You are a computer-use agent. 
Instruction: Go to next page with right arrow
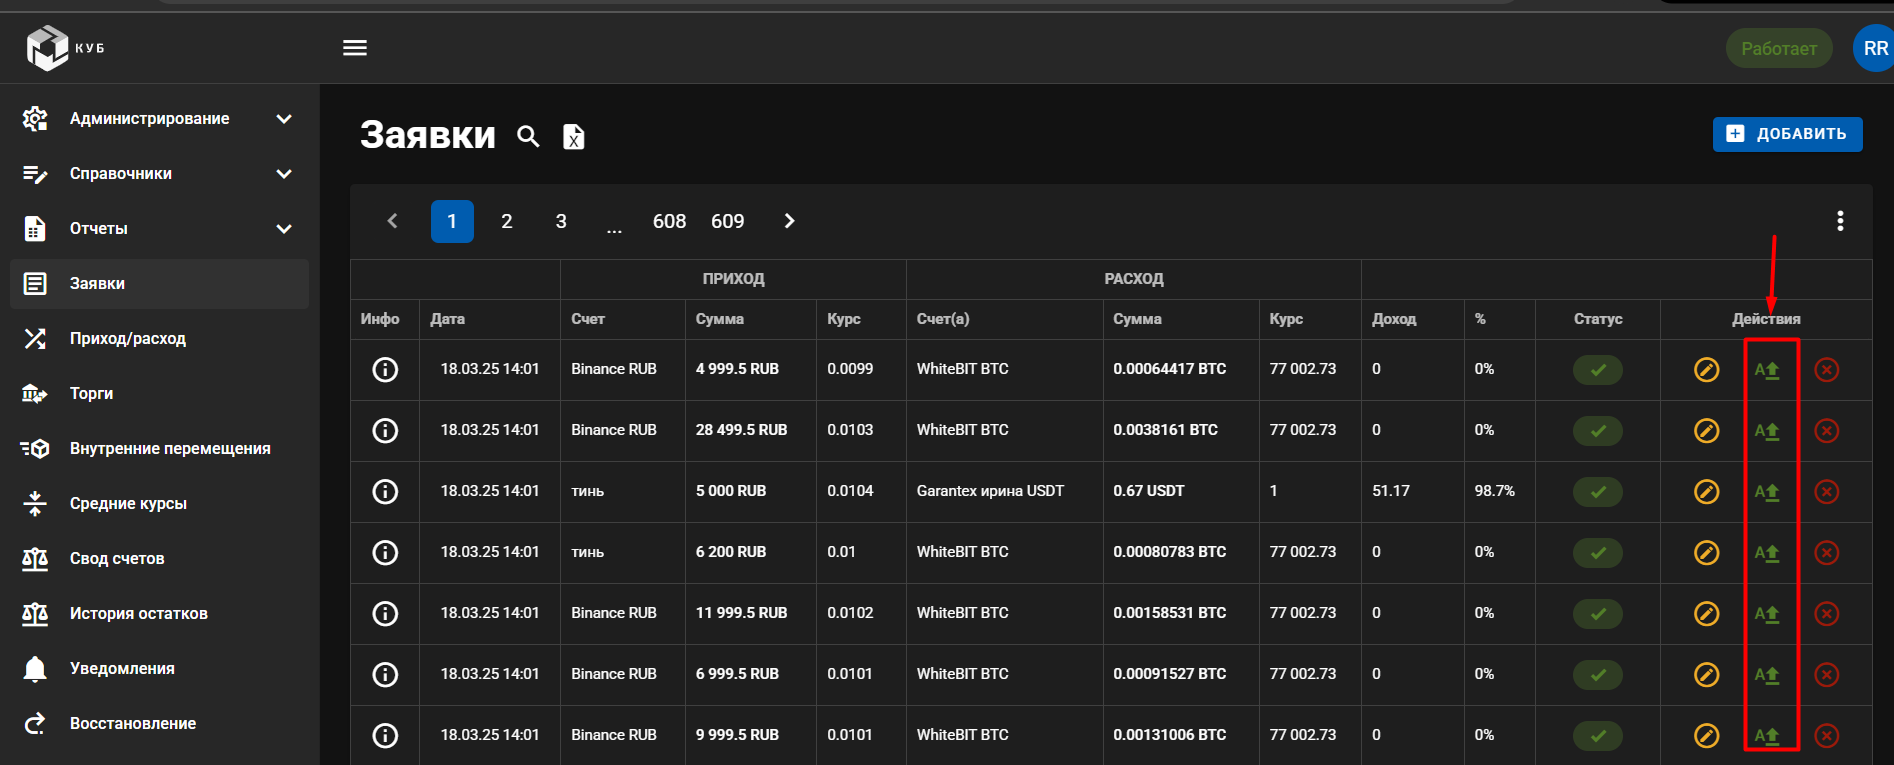pyautogui.click(x=789, y=221)
